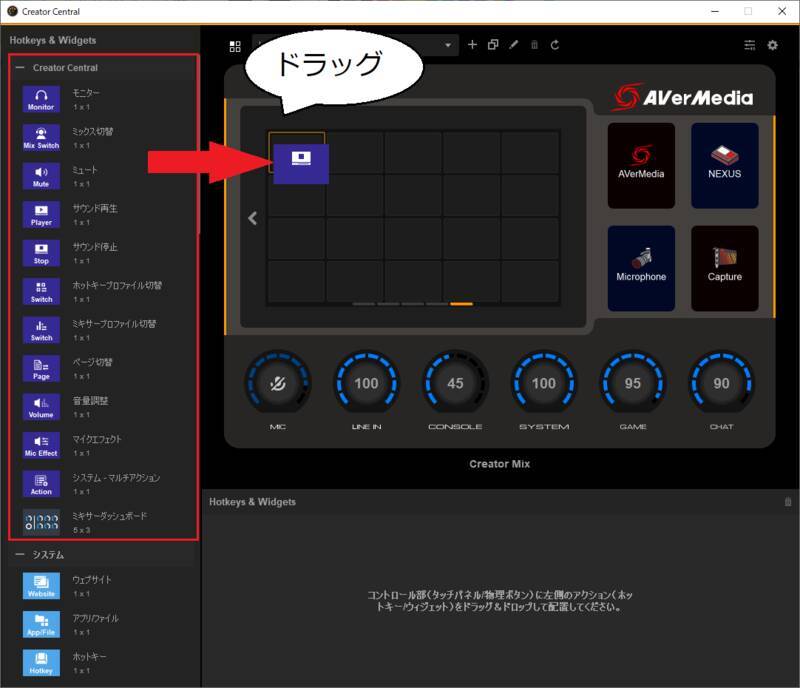Viewport: 800px width, 688px height.
Task: Click the Website icon under システム
Action: (41, 586)
